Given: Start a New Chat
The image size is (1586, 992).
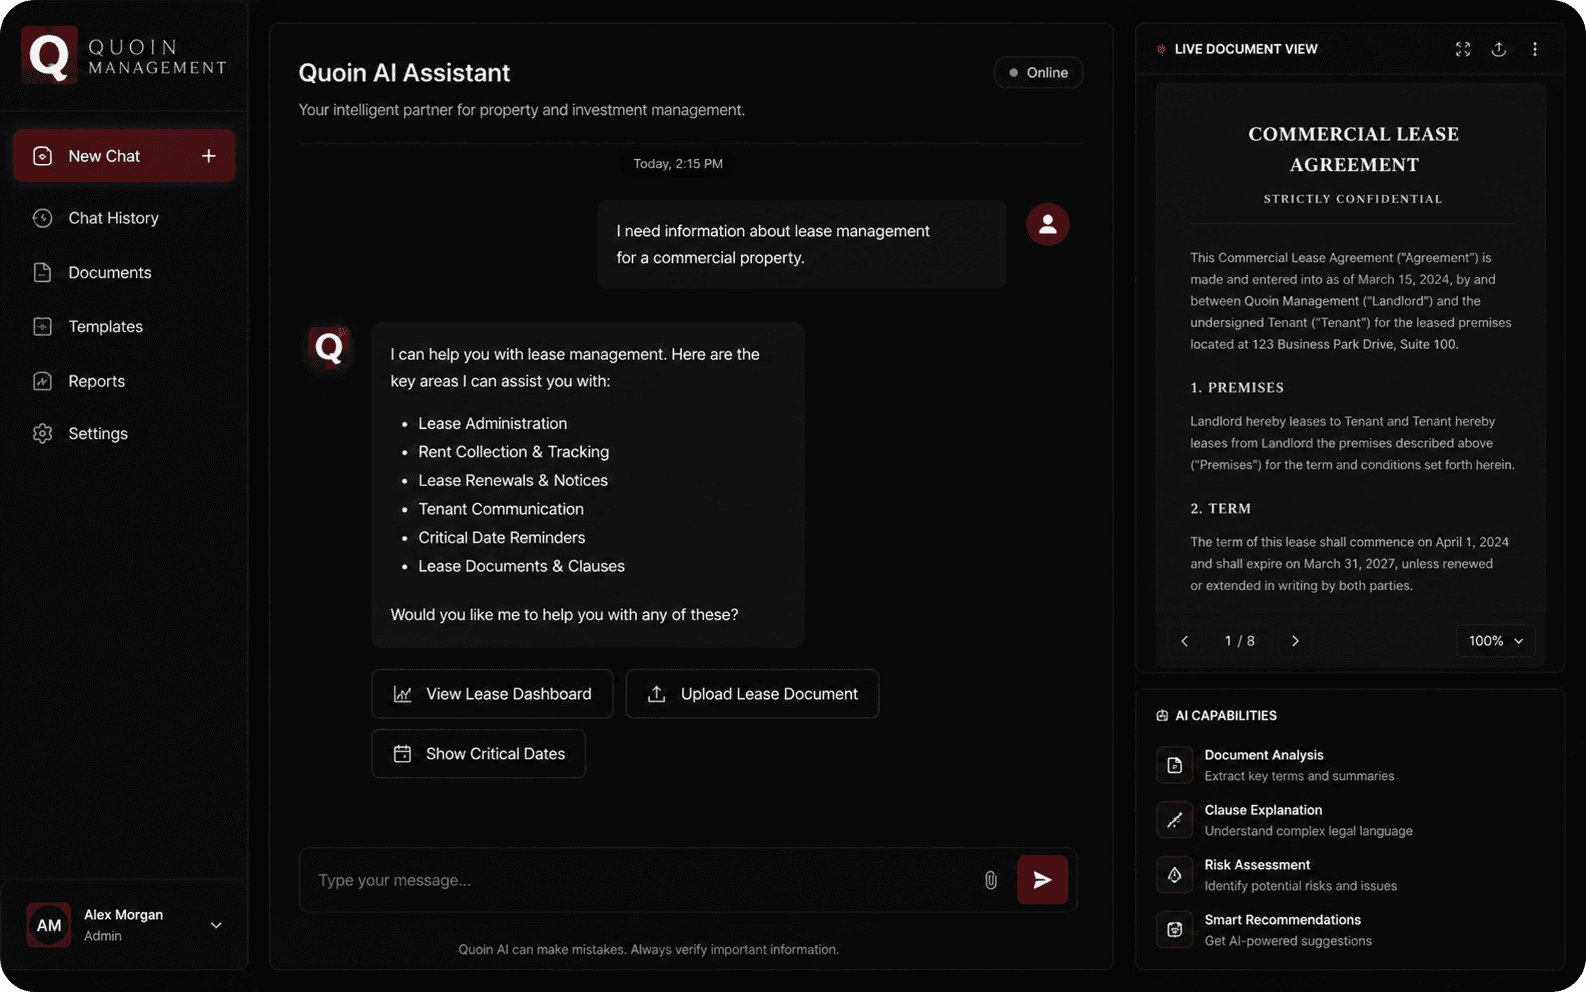Looking at the screenshot, I should pos(124,156).
